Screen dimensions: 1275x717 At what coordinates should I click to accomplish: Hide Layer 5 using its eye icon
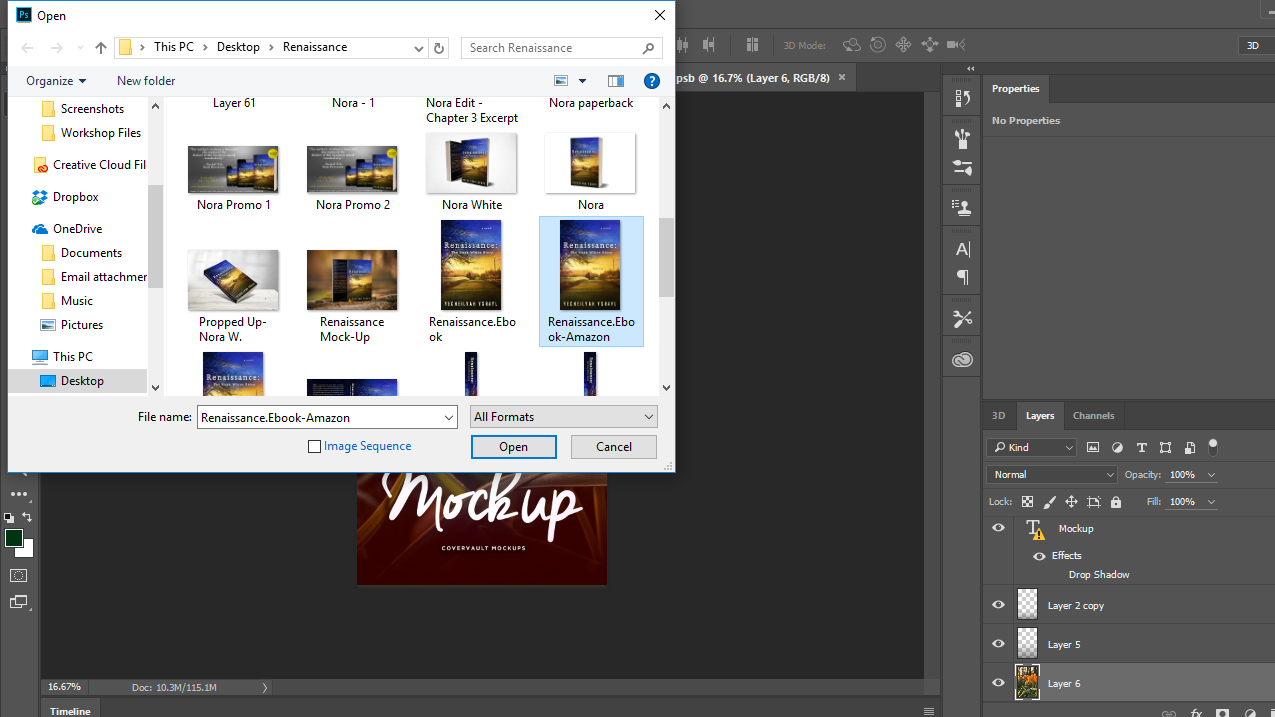click(x=998, y=644)
